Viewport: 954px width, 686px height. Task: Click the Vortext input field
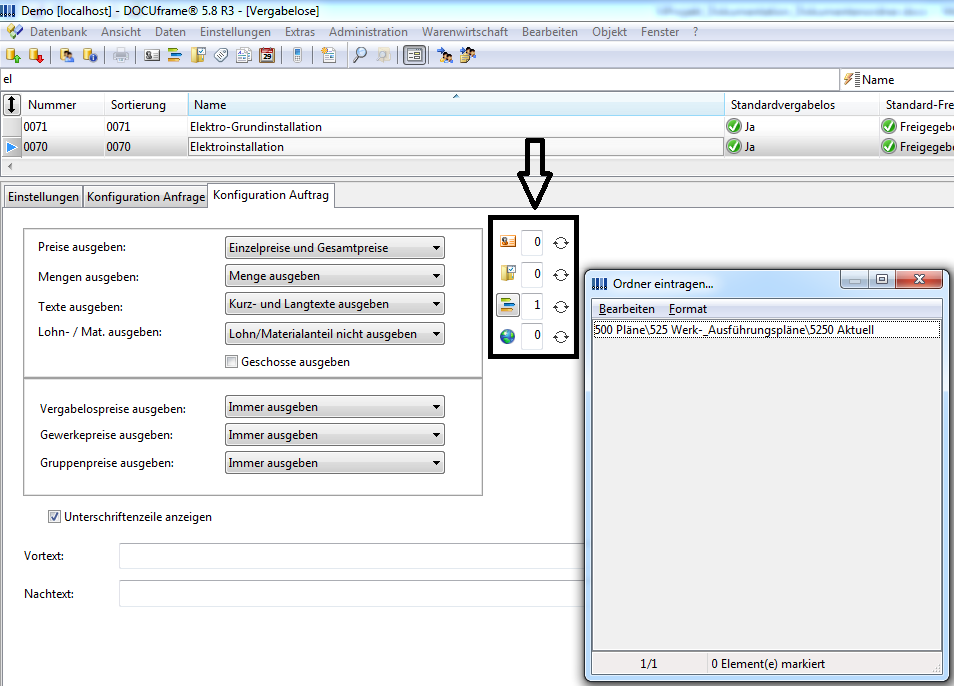click(x=352, y=556)
